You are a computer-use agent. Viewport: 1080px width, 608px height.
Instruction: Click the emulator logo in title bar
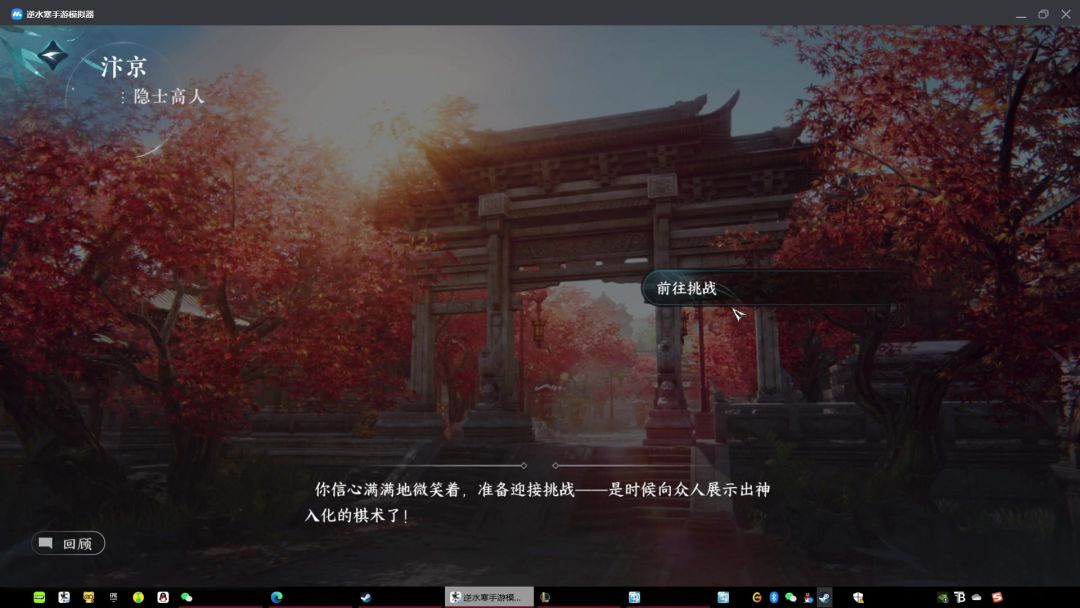[x=15, y=14]
